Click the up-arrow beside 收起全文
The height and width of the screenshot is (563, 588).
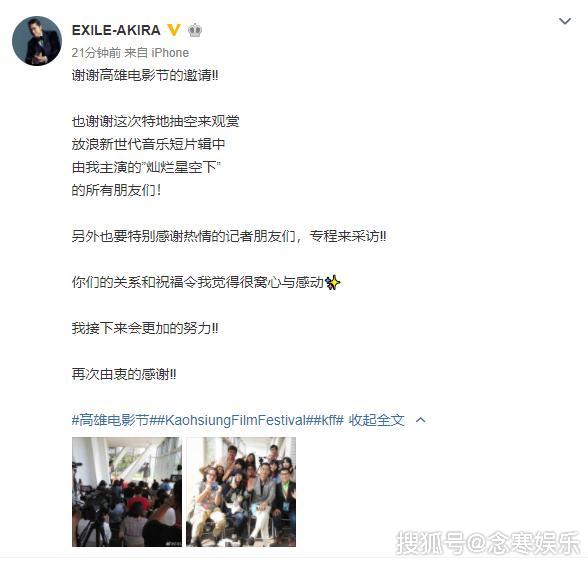tap(421, 420)
